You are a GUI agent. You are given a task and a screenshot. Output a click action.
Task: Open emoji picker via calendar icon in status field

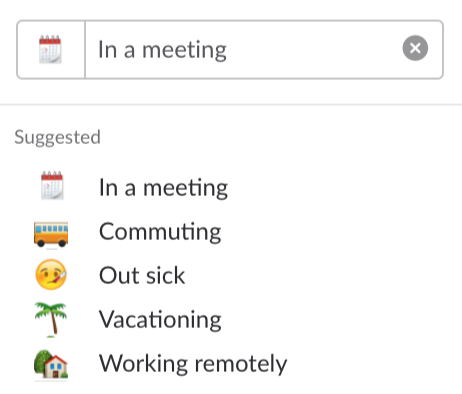pos(50,49)
